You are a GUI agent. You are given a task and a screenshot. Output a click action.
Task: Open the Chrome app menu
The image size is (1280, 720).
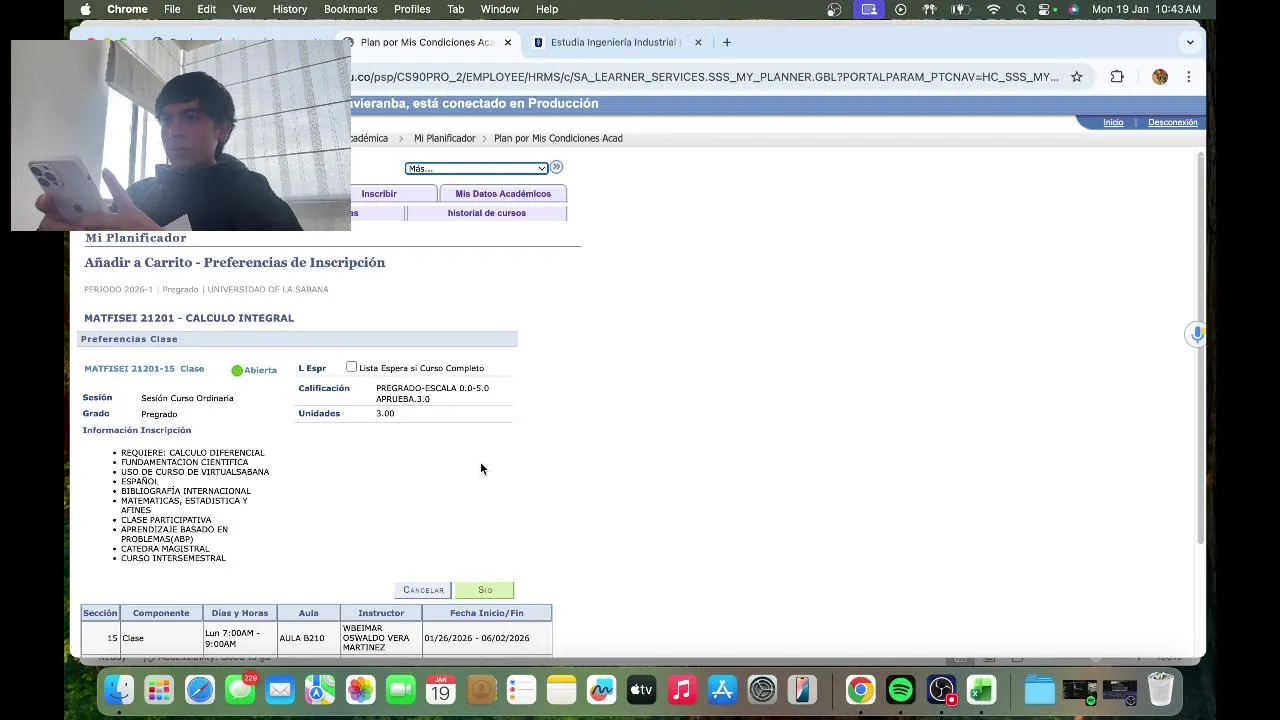(127, 9)
